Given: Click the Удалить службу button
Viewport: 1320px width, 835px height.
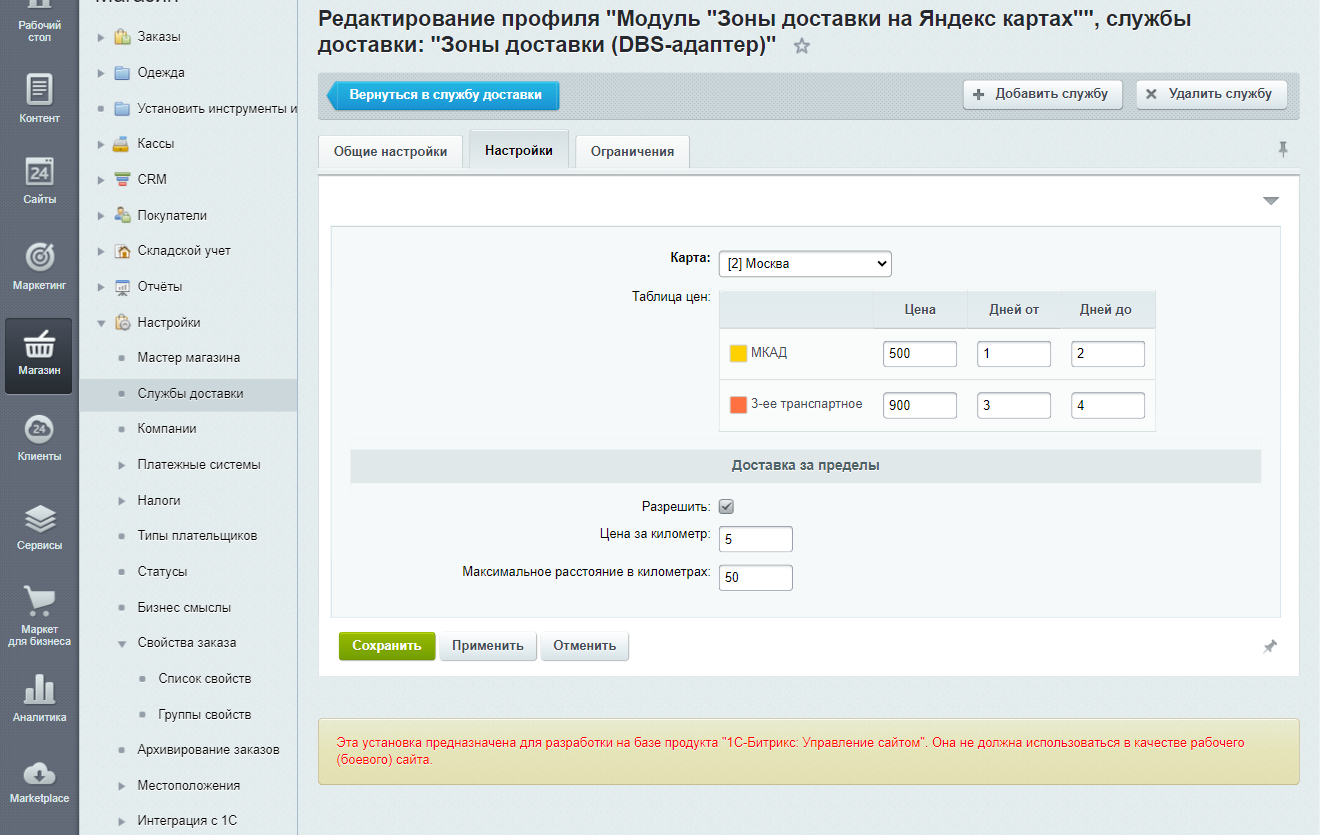Looking at the screenshot, I should (x=1211, y=94).
